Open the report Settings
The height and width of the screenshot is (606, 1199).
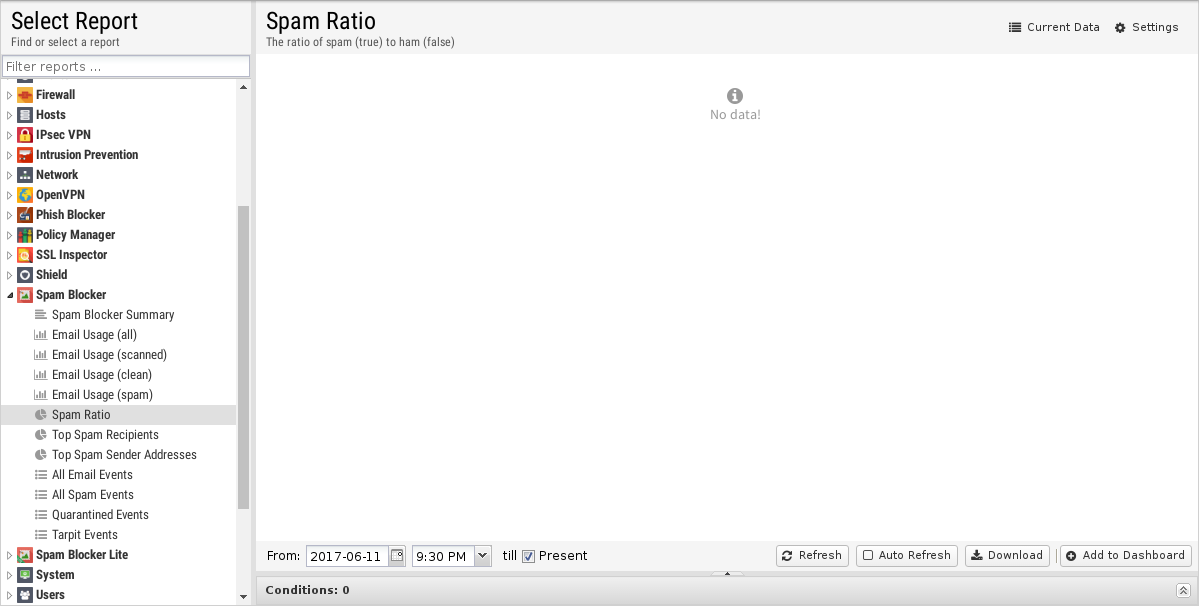(x=1146, y=28)
